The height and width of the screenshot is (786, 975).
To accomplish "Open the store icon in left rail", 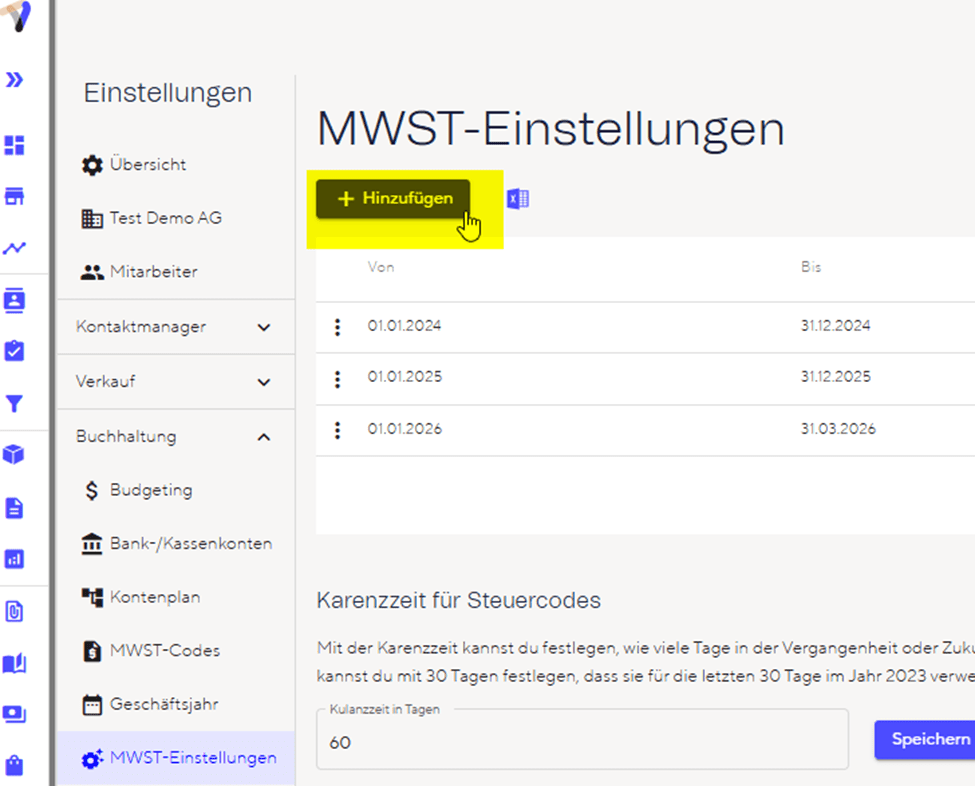I will coord(15,197).
